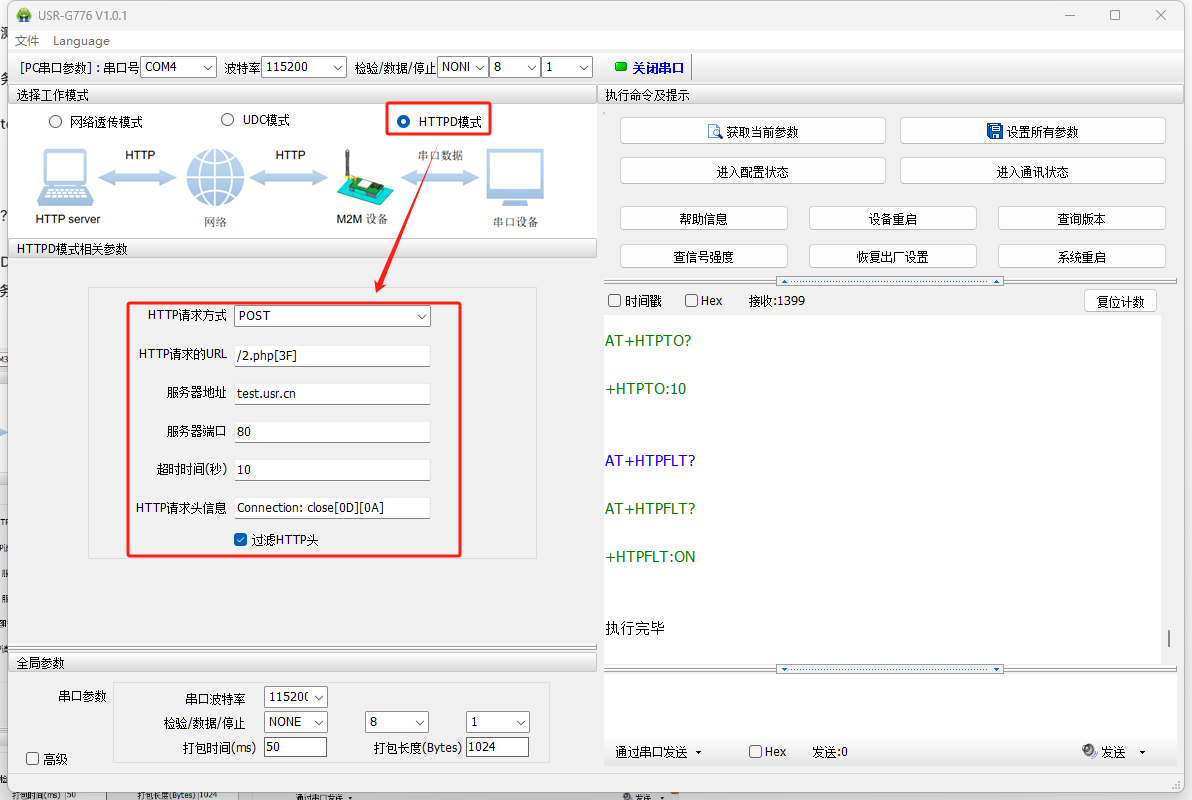Click the network globe icon
This screenshot has height=800, width=1192.
[x=214, y=178]
